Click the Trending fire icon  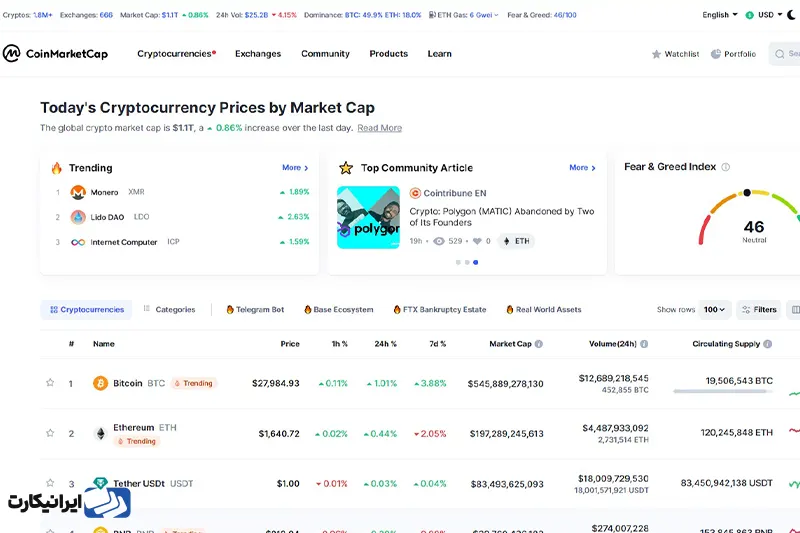pyautogui.click(x=56, y=168)
